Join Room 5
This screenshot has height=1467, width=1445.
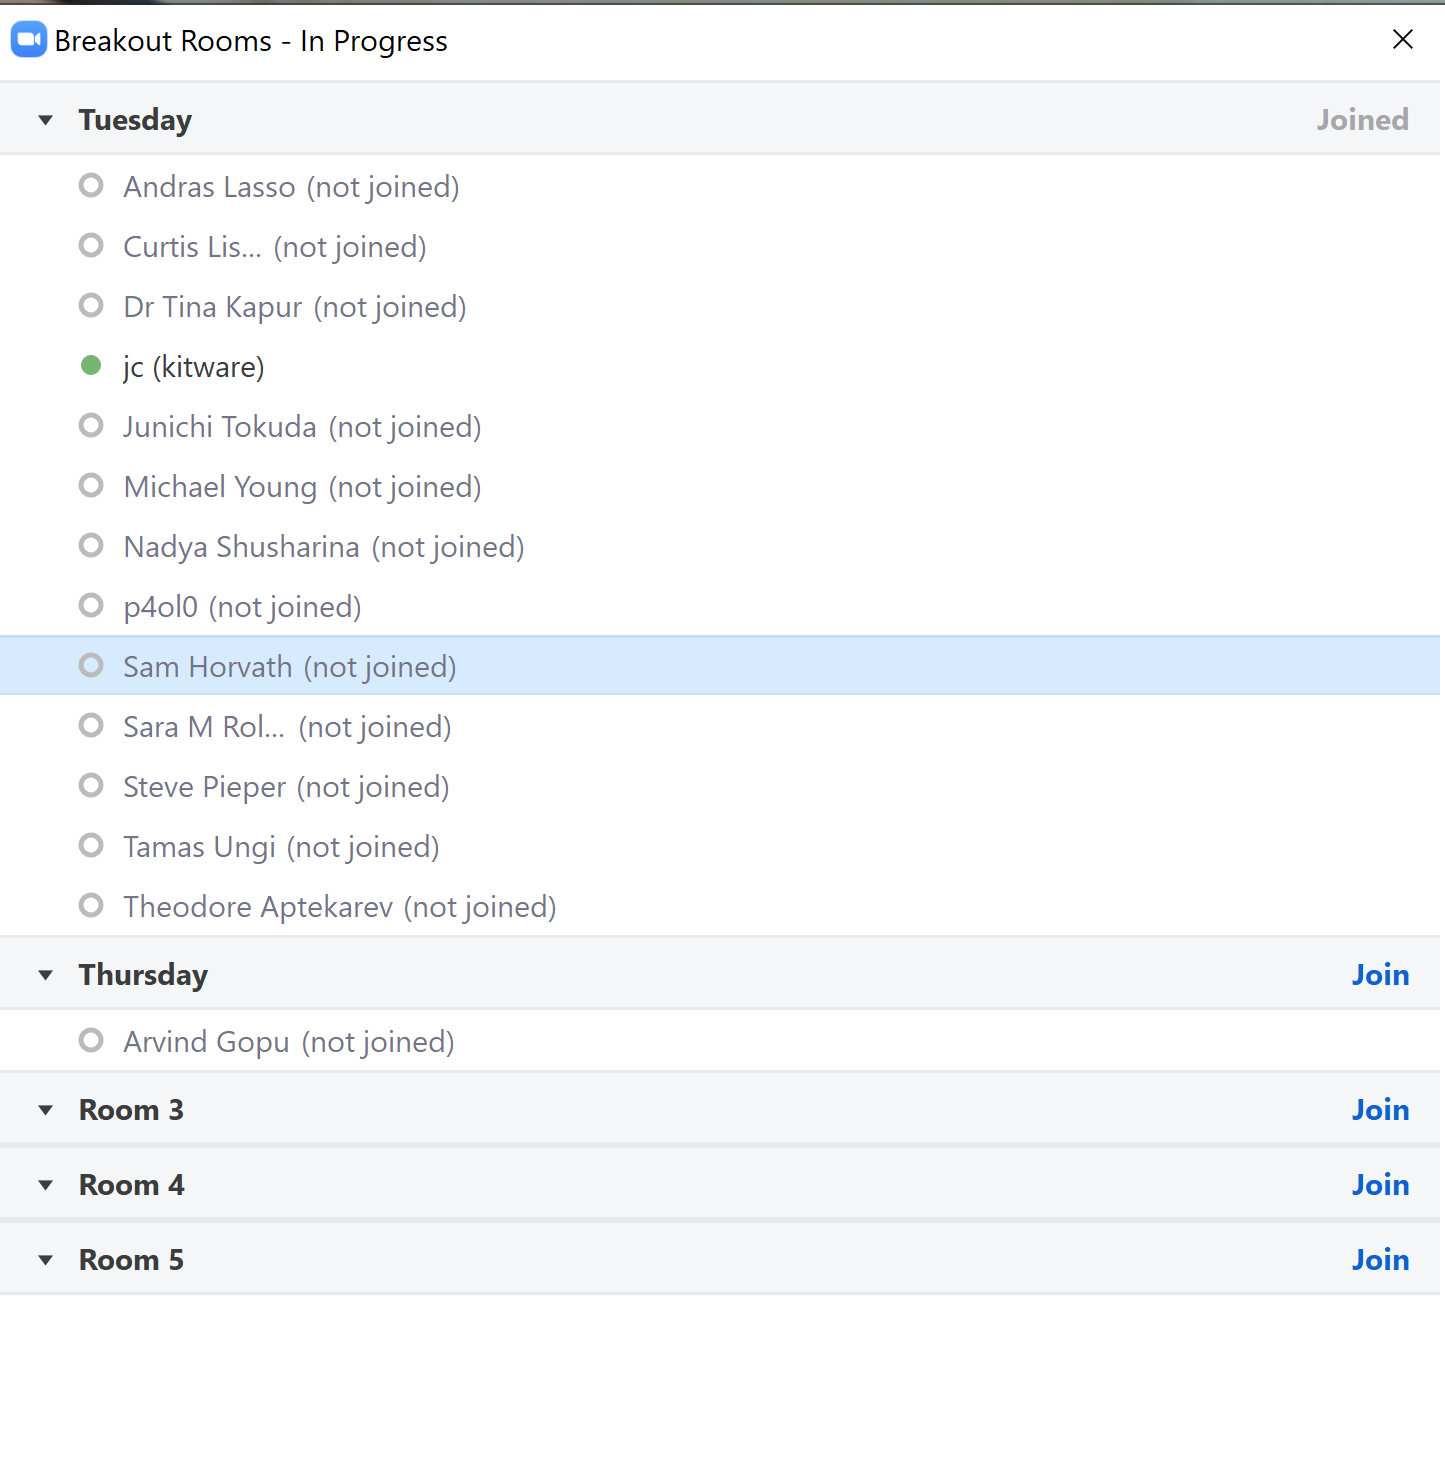click(x=1380, y=1260)
